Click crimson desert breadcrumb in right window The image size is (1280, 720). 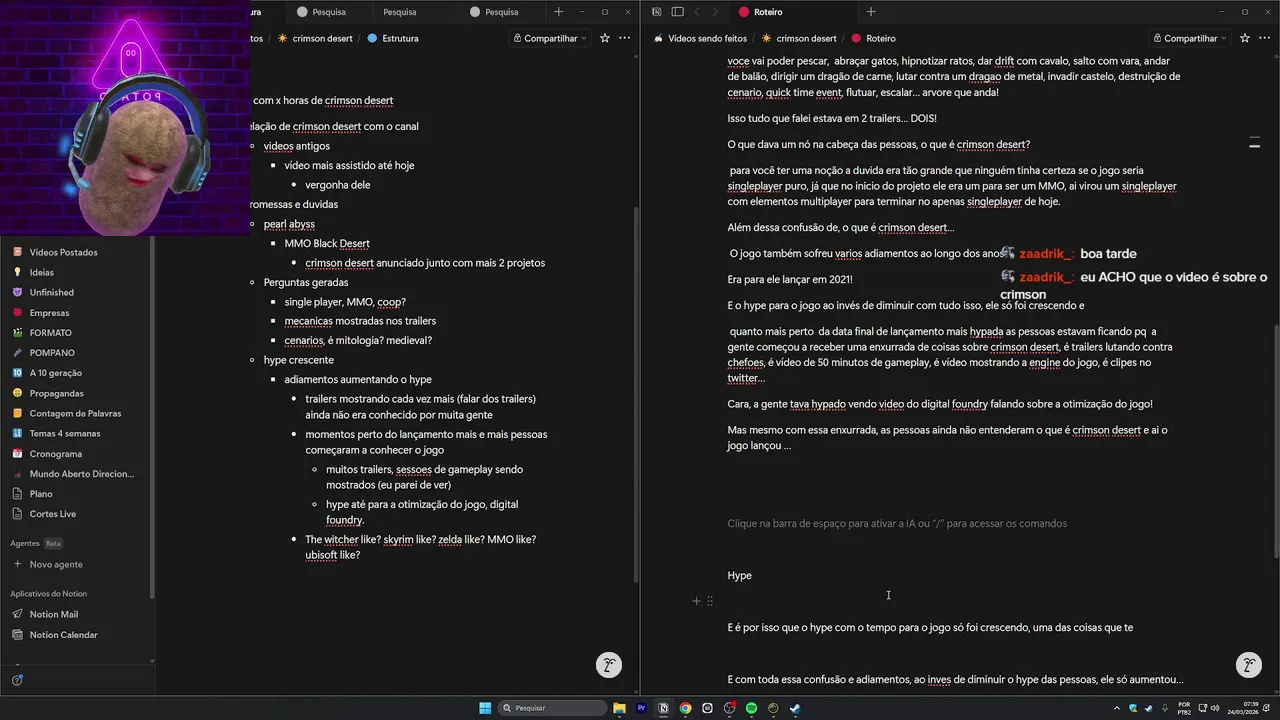[x=799, y=38]
